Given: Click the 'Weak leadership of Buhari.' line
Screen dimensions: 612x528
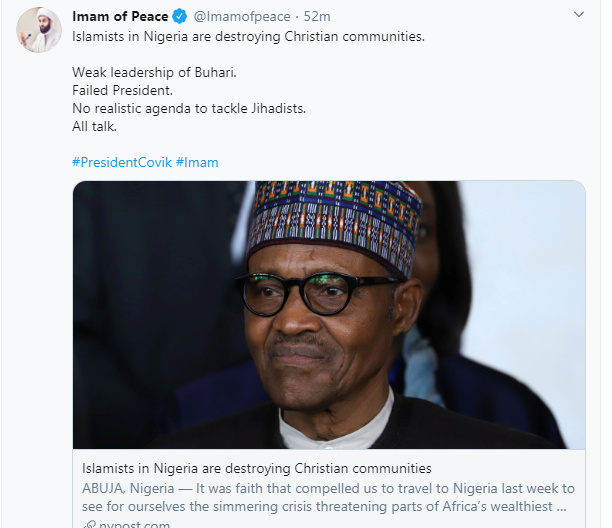Looking at the screenshot, I should tap(154, 73).
